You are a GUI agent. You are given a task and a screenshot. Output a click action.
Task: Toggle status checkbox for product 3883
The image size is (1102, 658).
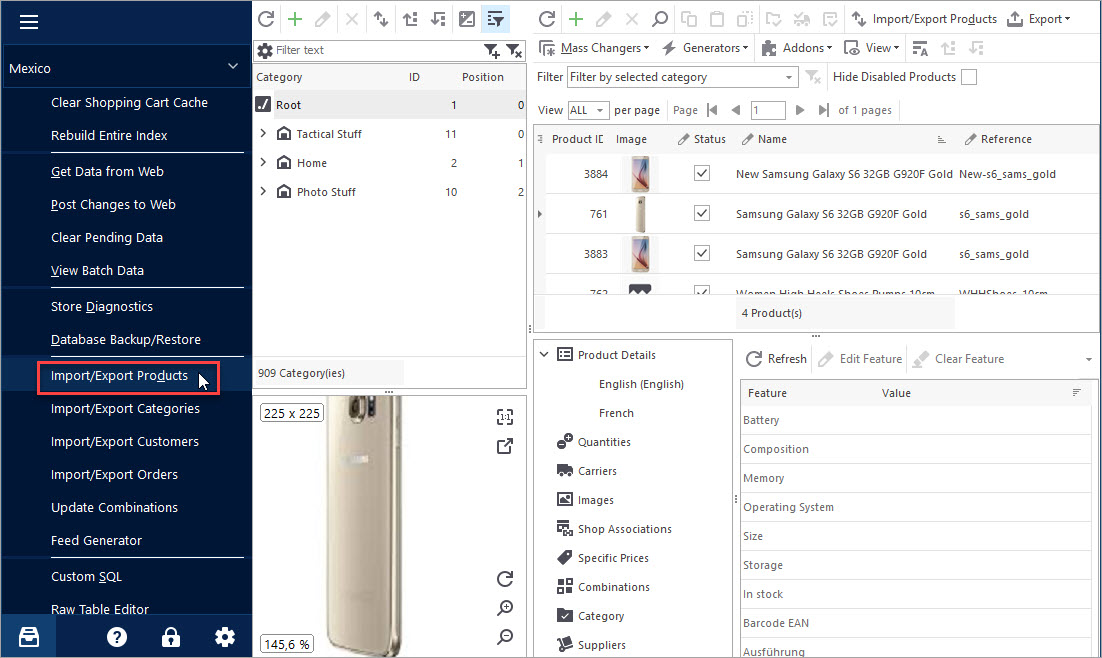(x=701, y=253)
